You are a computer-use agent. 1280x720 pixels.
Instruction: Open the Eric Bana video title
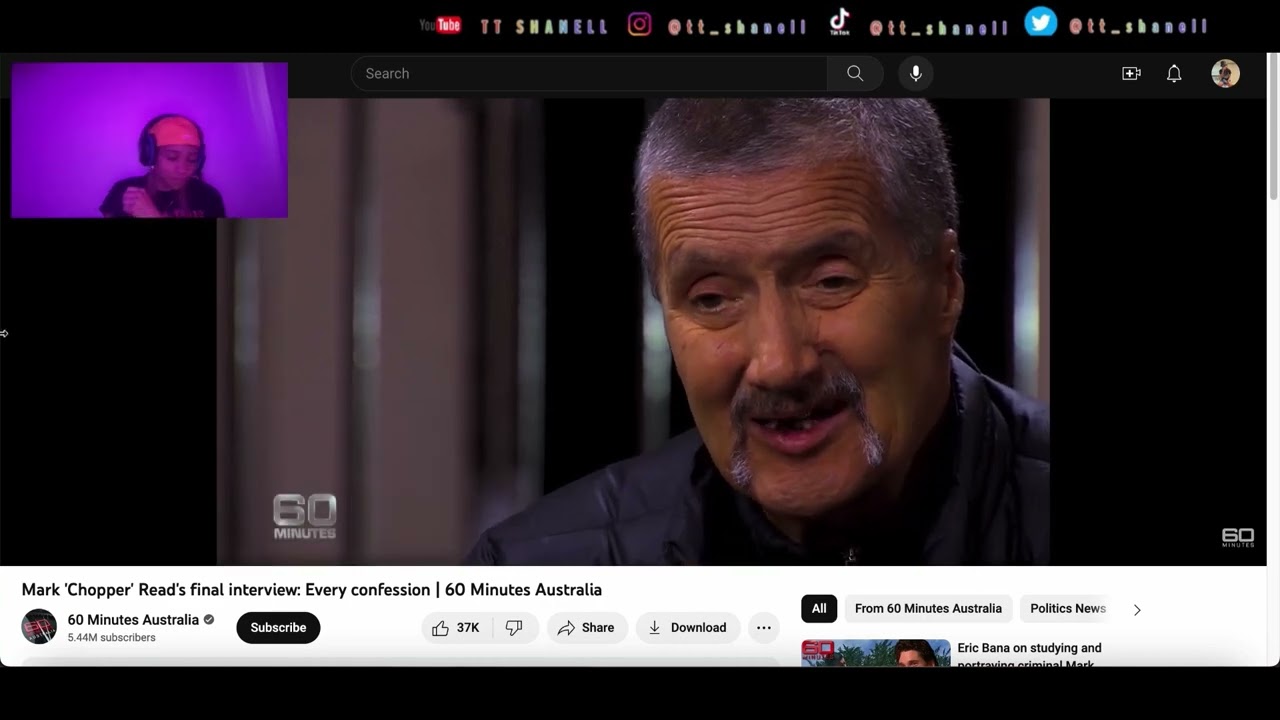point(1030,656)
